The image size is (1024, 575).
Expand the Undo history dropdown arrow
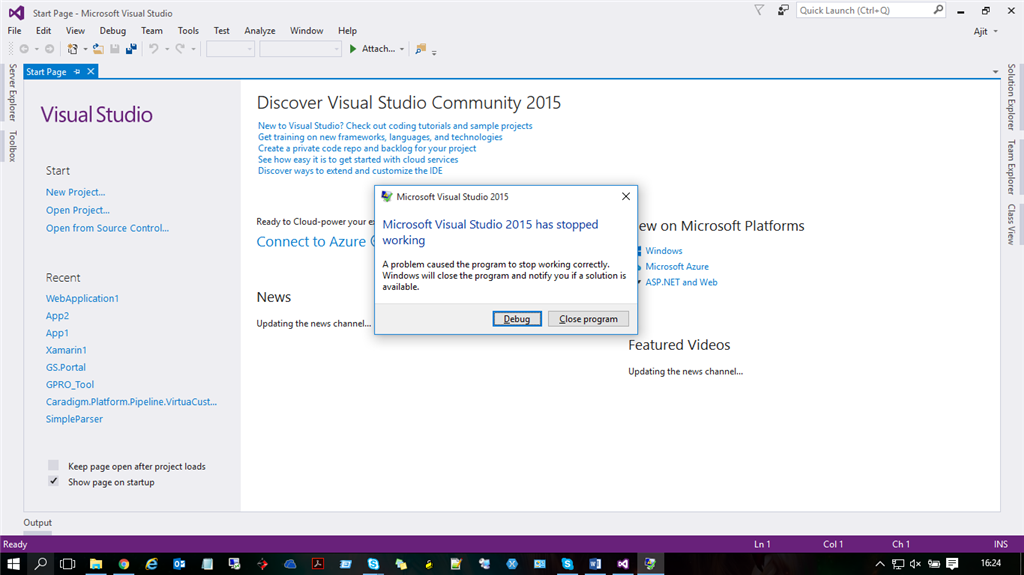pyautogui.click(x=167, y=50)
